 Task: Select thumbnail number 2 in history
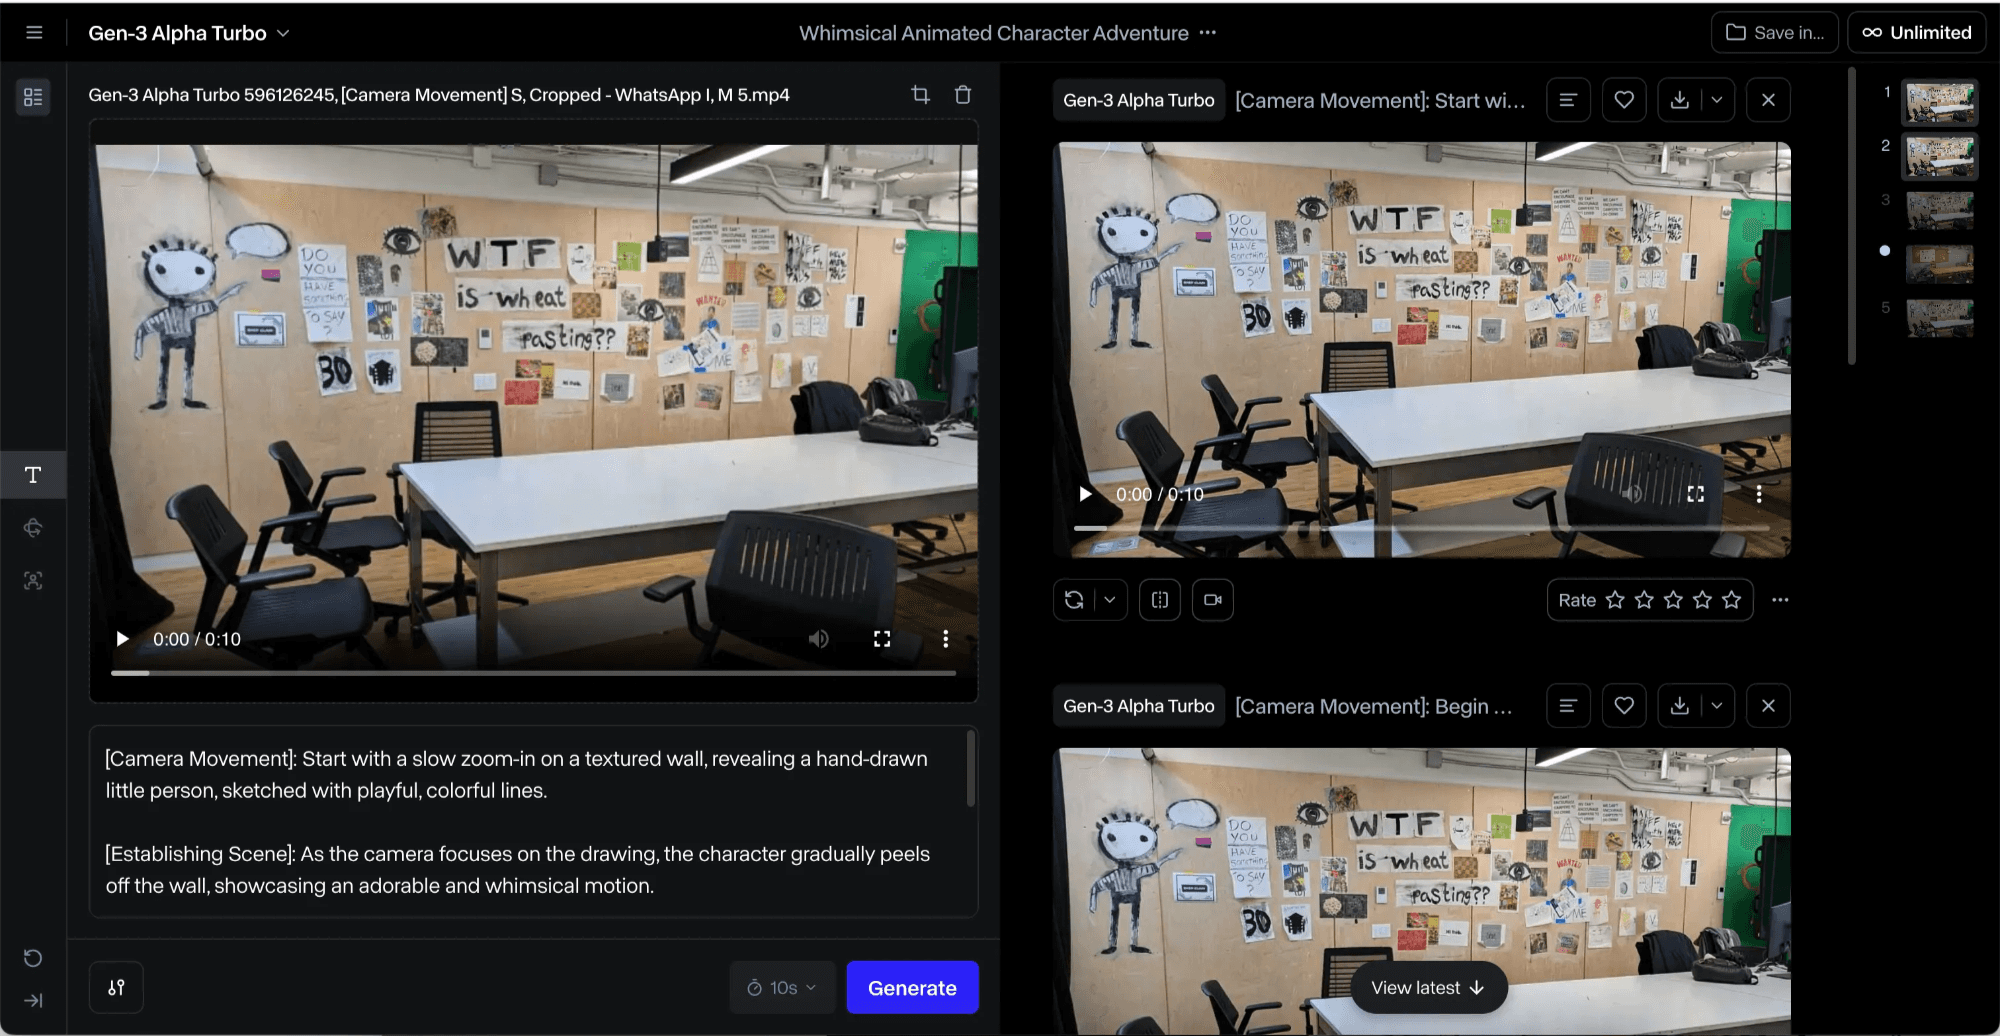pos(1939,157)
